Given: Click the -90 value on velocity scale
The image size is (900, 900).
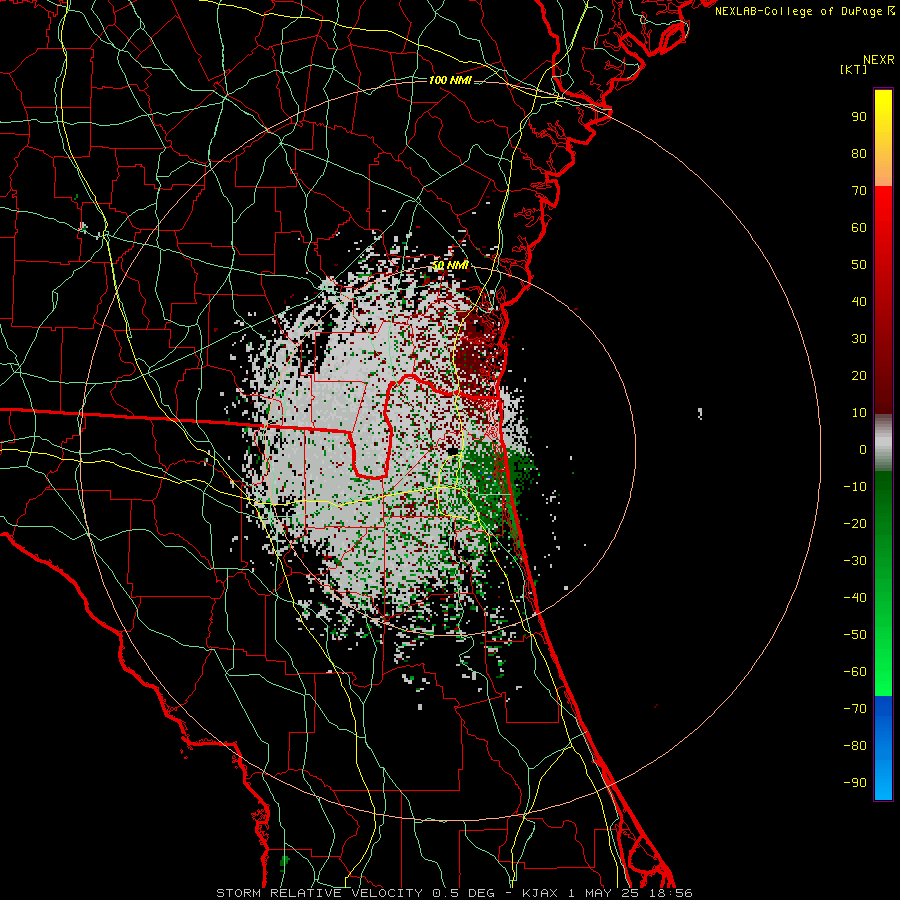Looking at the screenshot, I should (855, 783).
